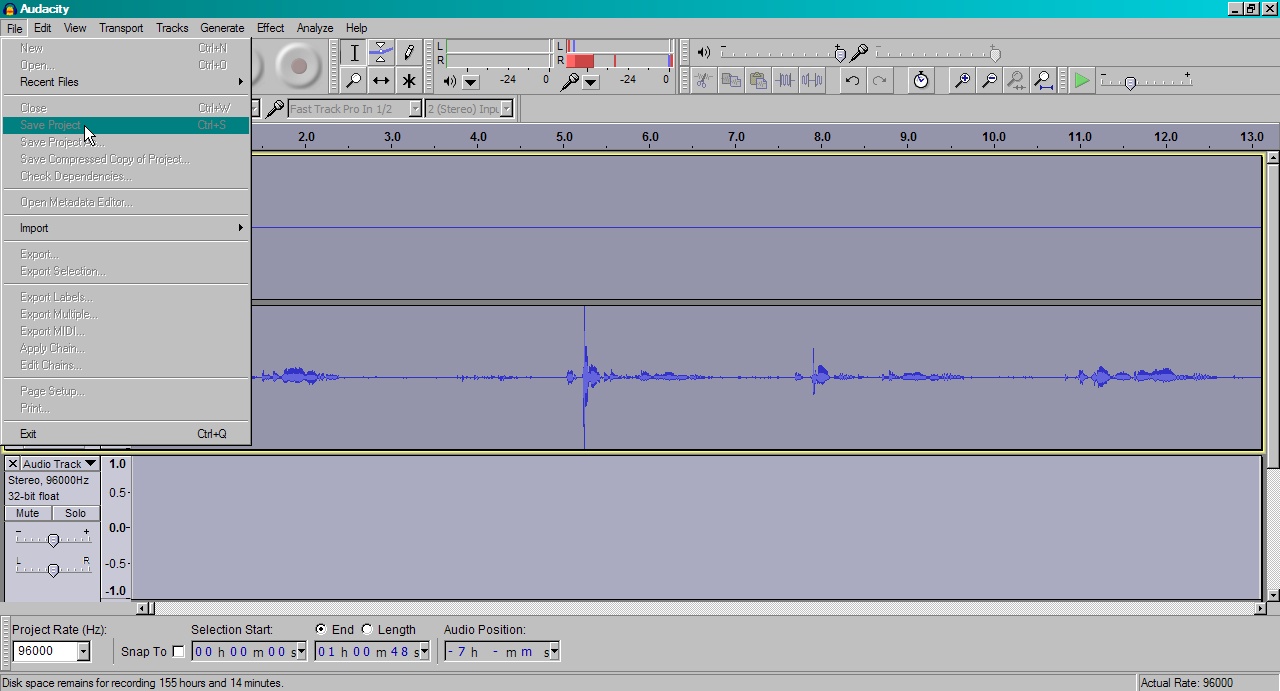Image resolution: width=1280 pixels, height=691 pixels.
Task: Enable the Snap To checkbox
Action: (x=178, y=652)
